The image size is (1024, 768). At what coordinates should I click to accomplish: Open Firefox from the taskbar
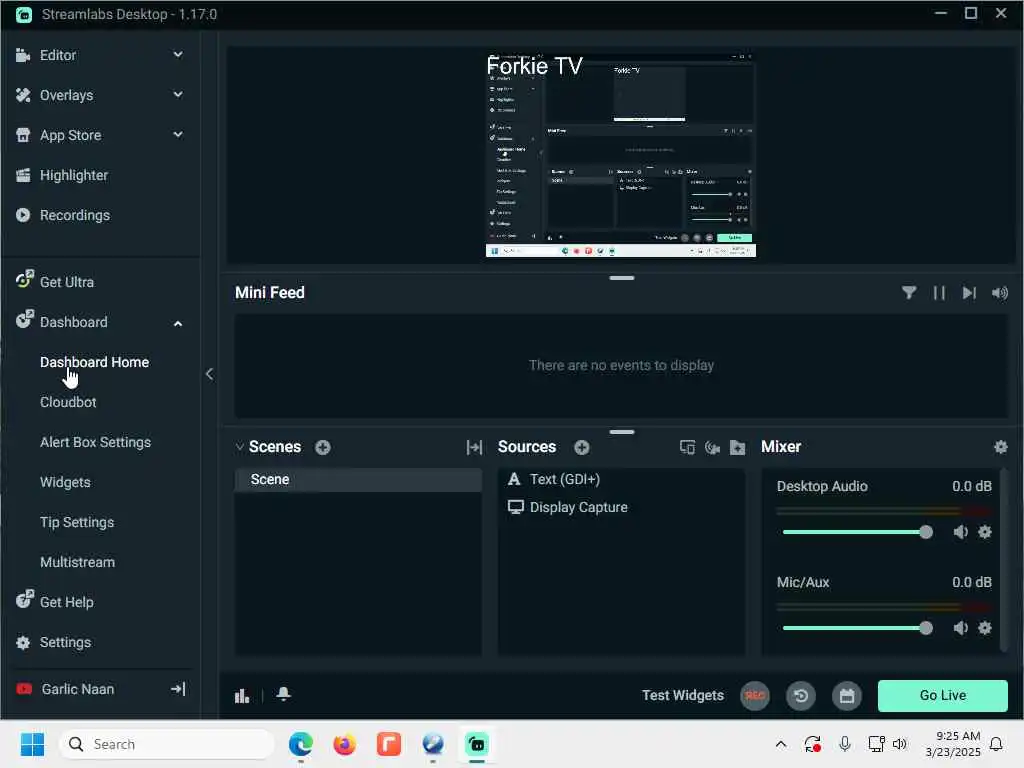344,744
